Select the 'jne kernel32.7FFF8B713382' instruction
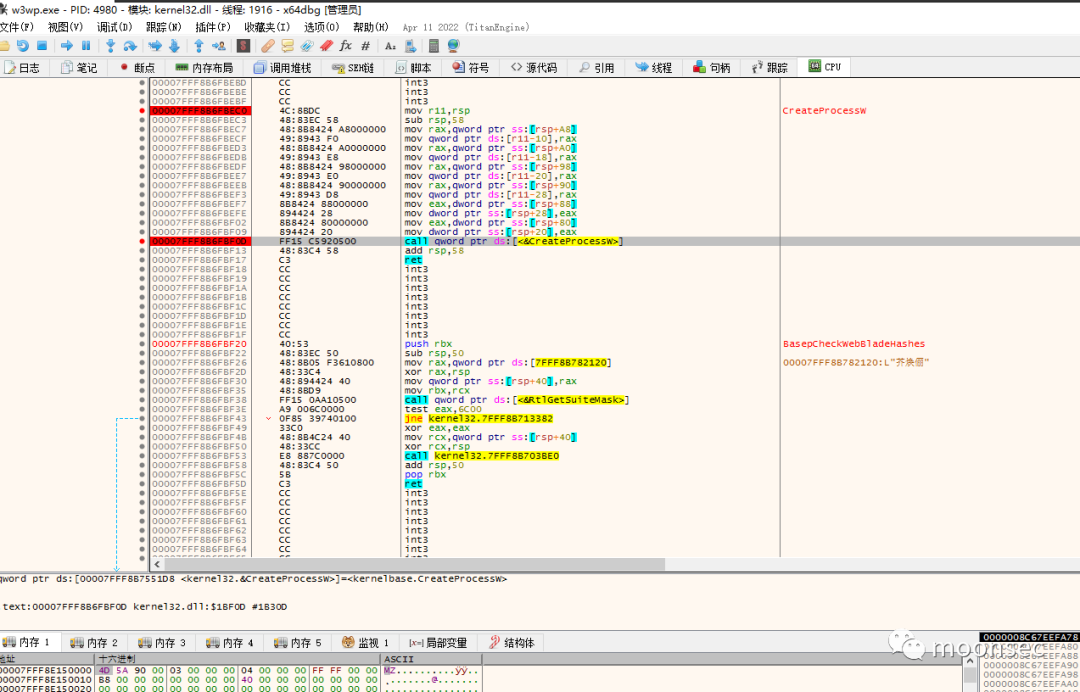Screen dimensions: 1080x692 click(479, 419)
